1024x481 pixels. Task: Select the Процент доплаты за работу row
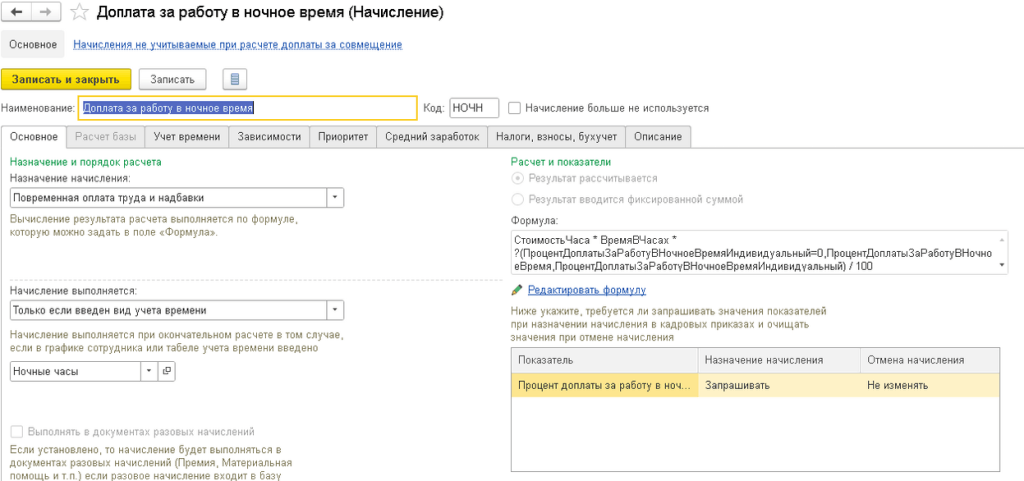[603, 385]
